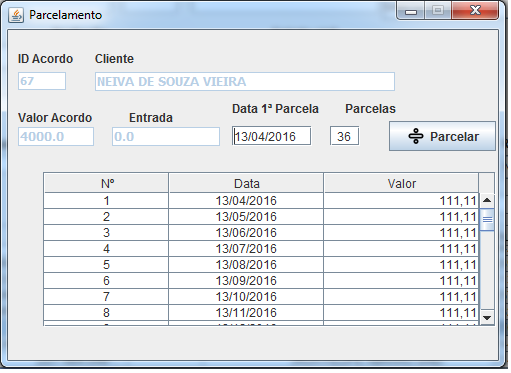Select date cell 13/08/2016
This screenshot has height=373, width=511.
pyautogui.click(x=246, y=265)
